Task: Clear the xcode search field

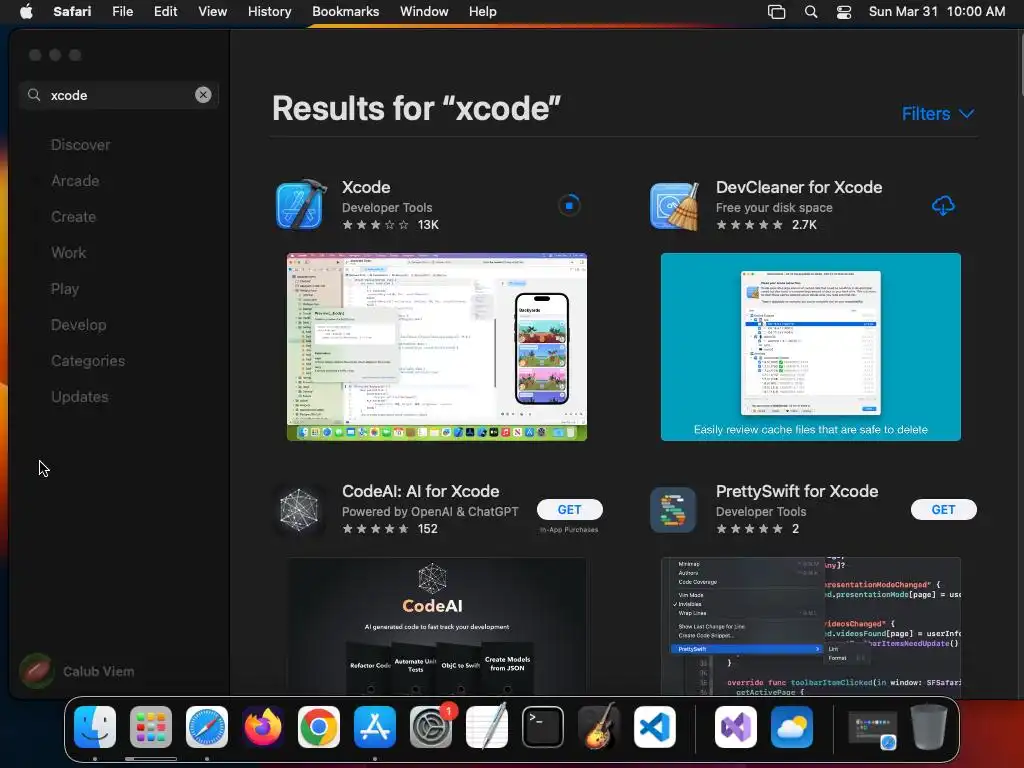Action: pos(203,95)
